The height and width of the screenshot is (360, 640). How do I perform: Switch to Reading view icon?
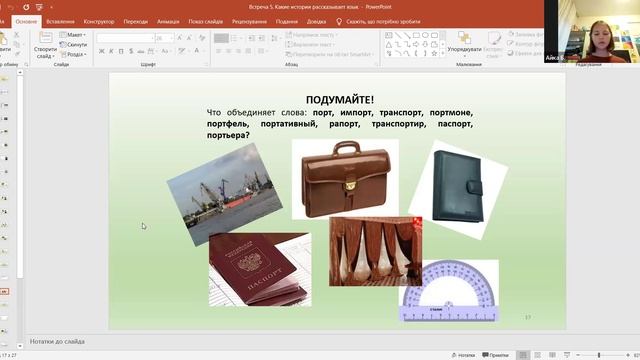(552, 355)
